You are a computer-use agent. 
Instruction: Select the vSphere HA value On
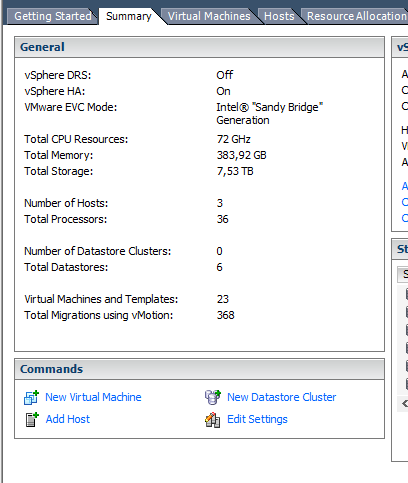click(223, 91)
